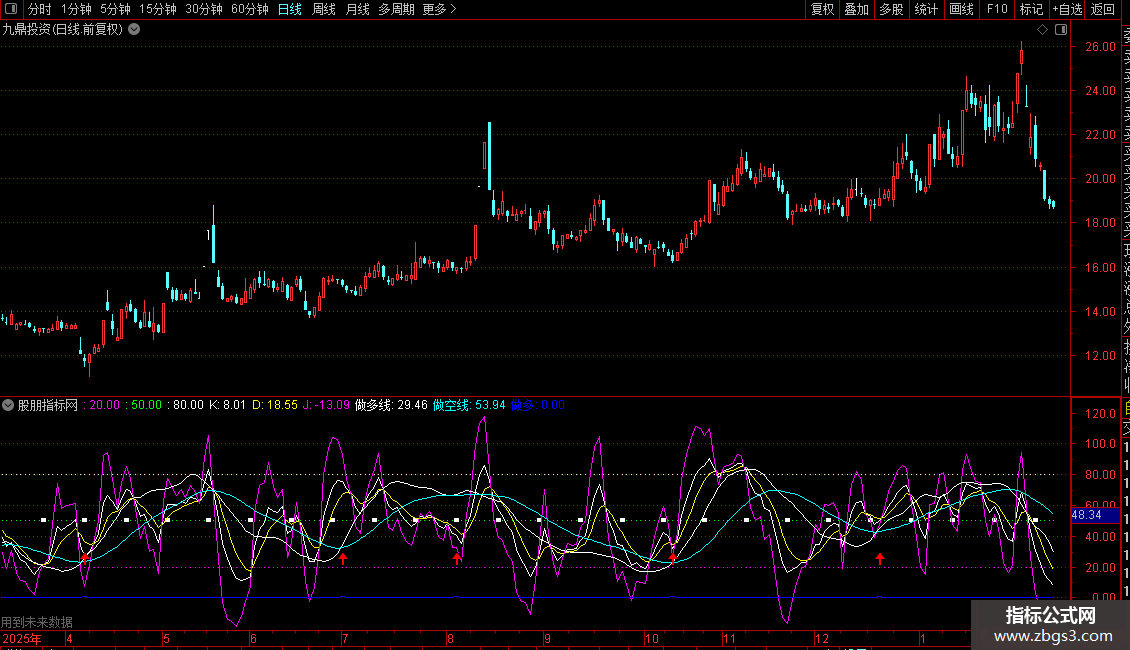Open 多周期 multi-period view
The height and width of the screenshot is (650, 1130).
pyautogui.click(x=396, y=9)
